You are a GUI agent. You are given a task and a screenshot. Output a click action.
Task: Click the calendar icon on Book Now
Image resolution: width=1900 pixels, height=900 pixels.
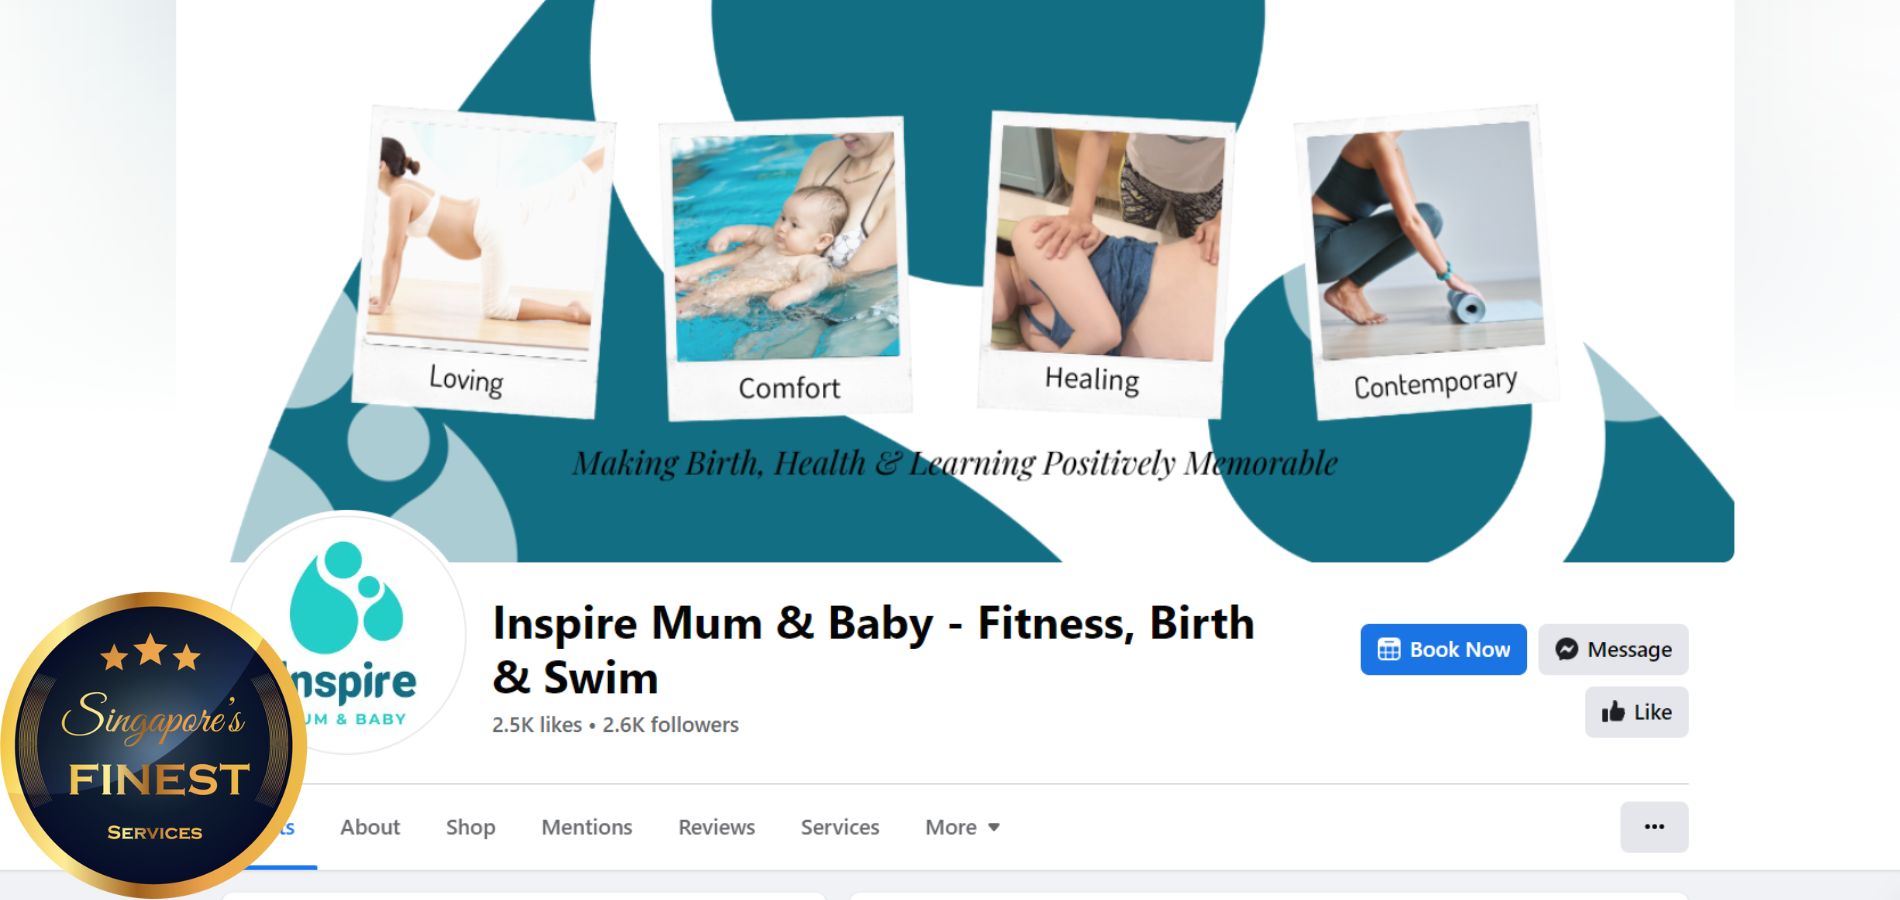[x=1388, y=650]
